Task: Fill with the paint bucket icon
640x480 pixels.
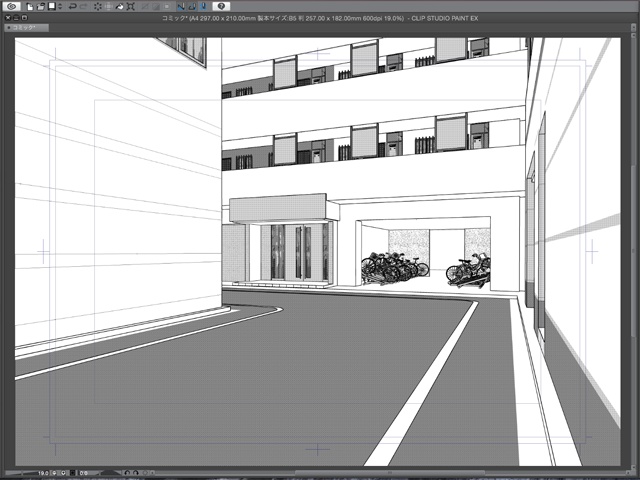Action: pyautogui.click(x=120, y=6)
